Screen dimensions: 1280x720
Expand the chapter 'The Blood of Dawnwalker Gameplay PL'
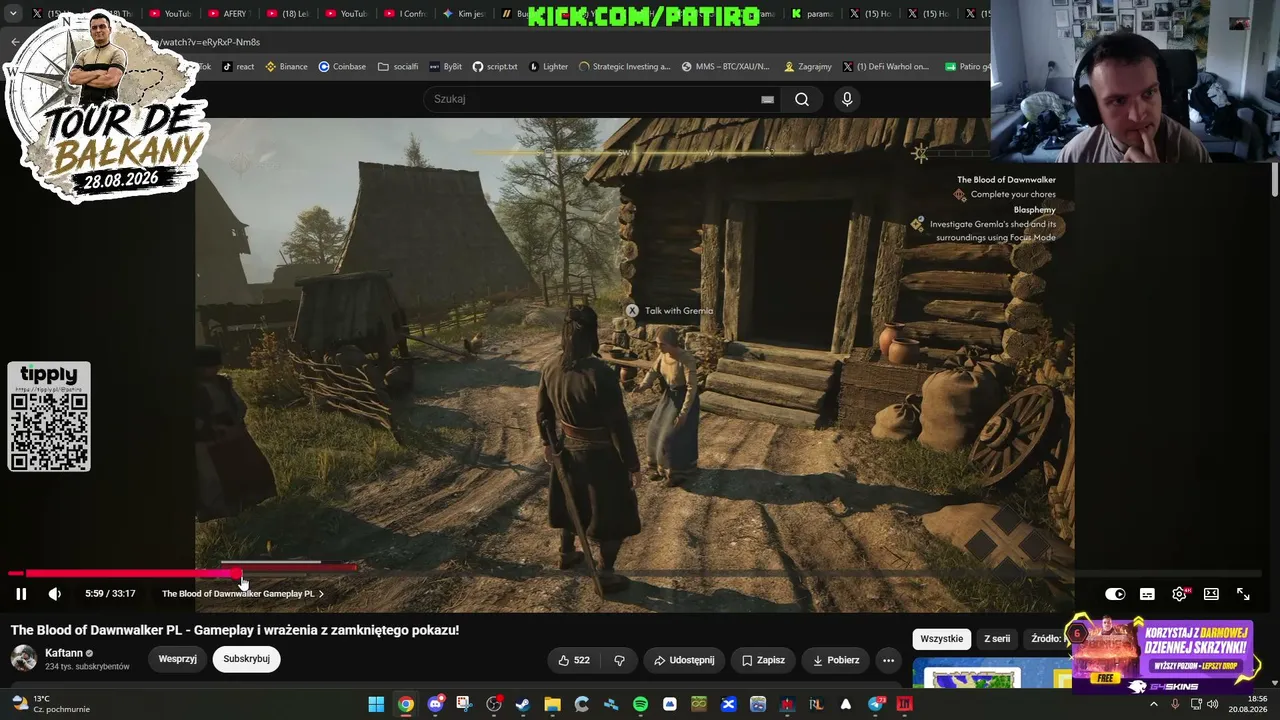tap(243, 594)
